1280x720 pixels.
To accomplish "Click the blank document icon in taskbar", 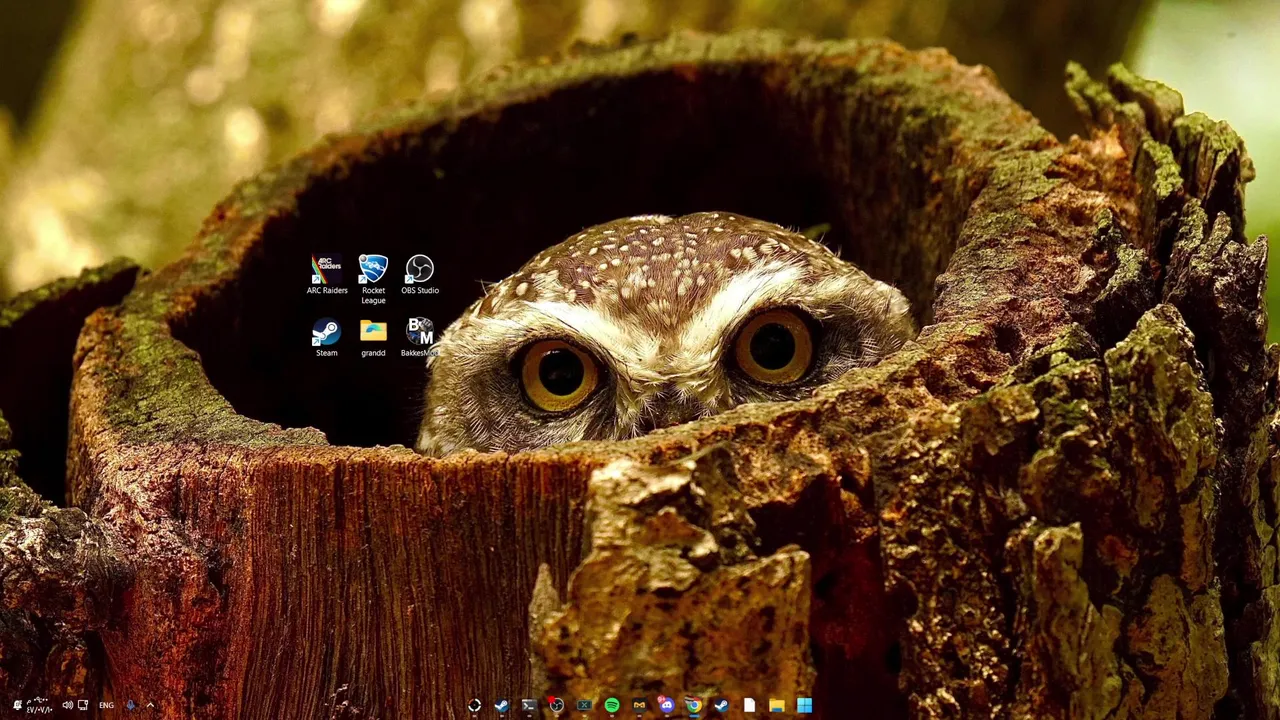I will 749,705.
